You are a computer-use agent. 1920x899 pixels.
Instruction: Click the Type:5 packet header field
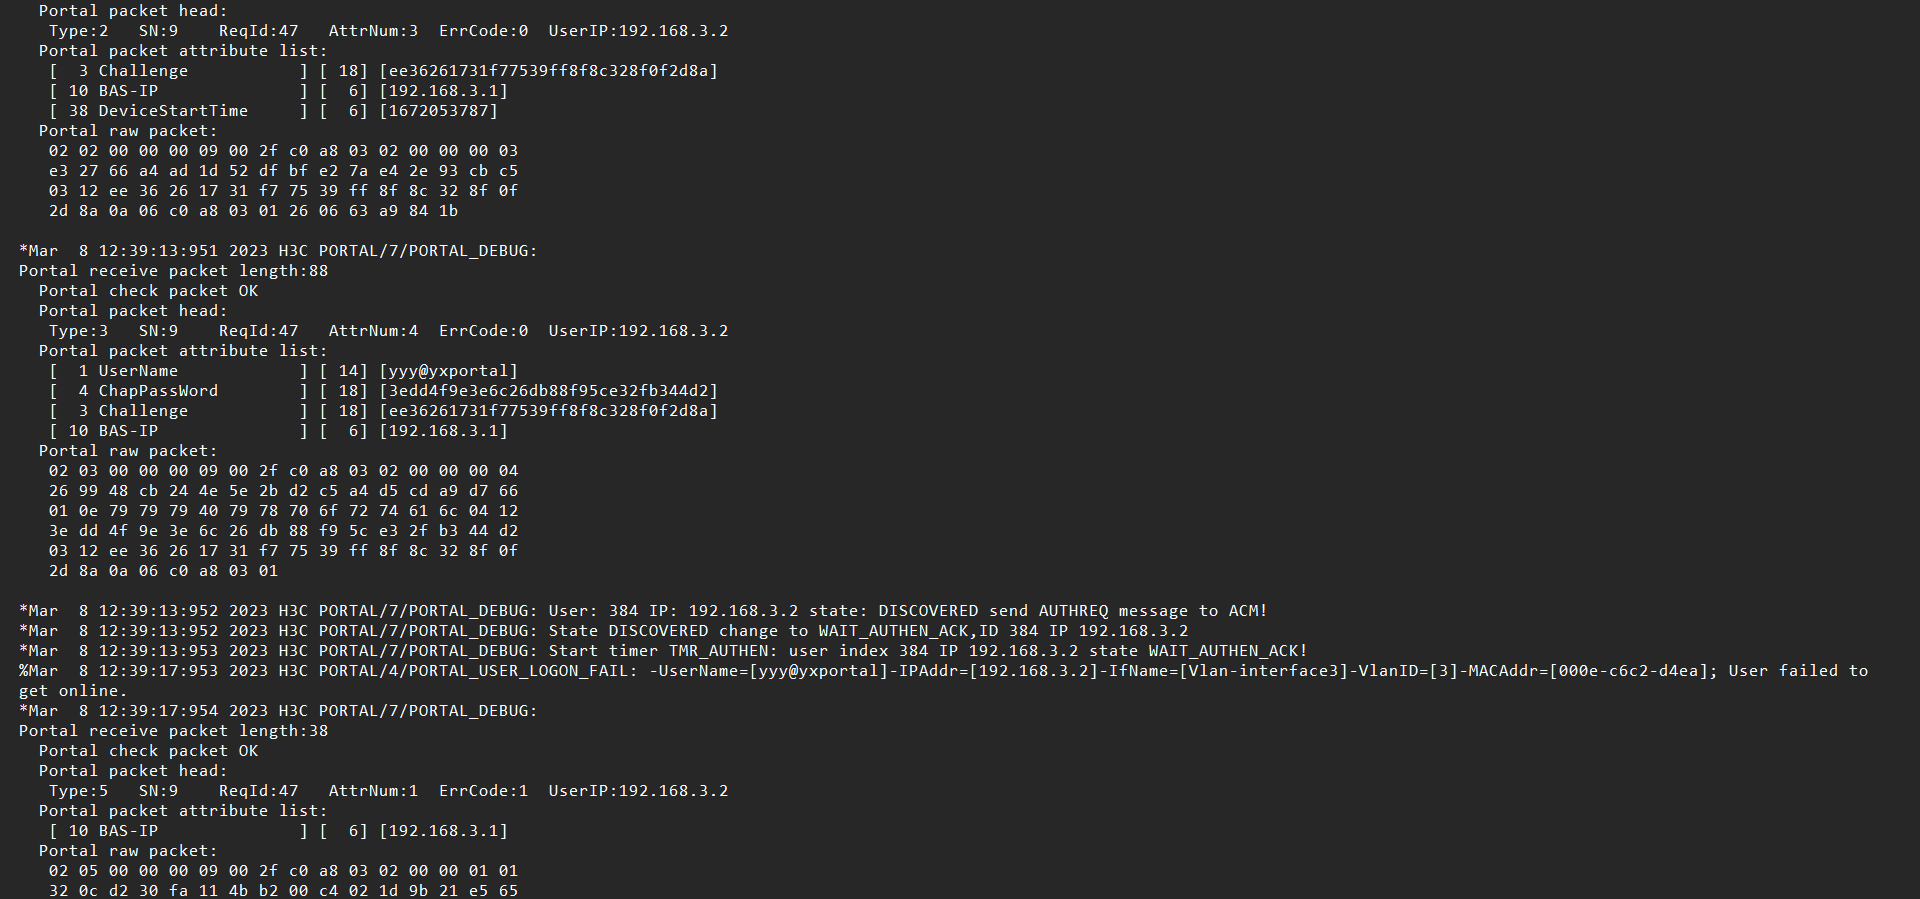78,791
